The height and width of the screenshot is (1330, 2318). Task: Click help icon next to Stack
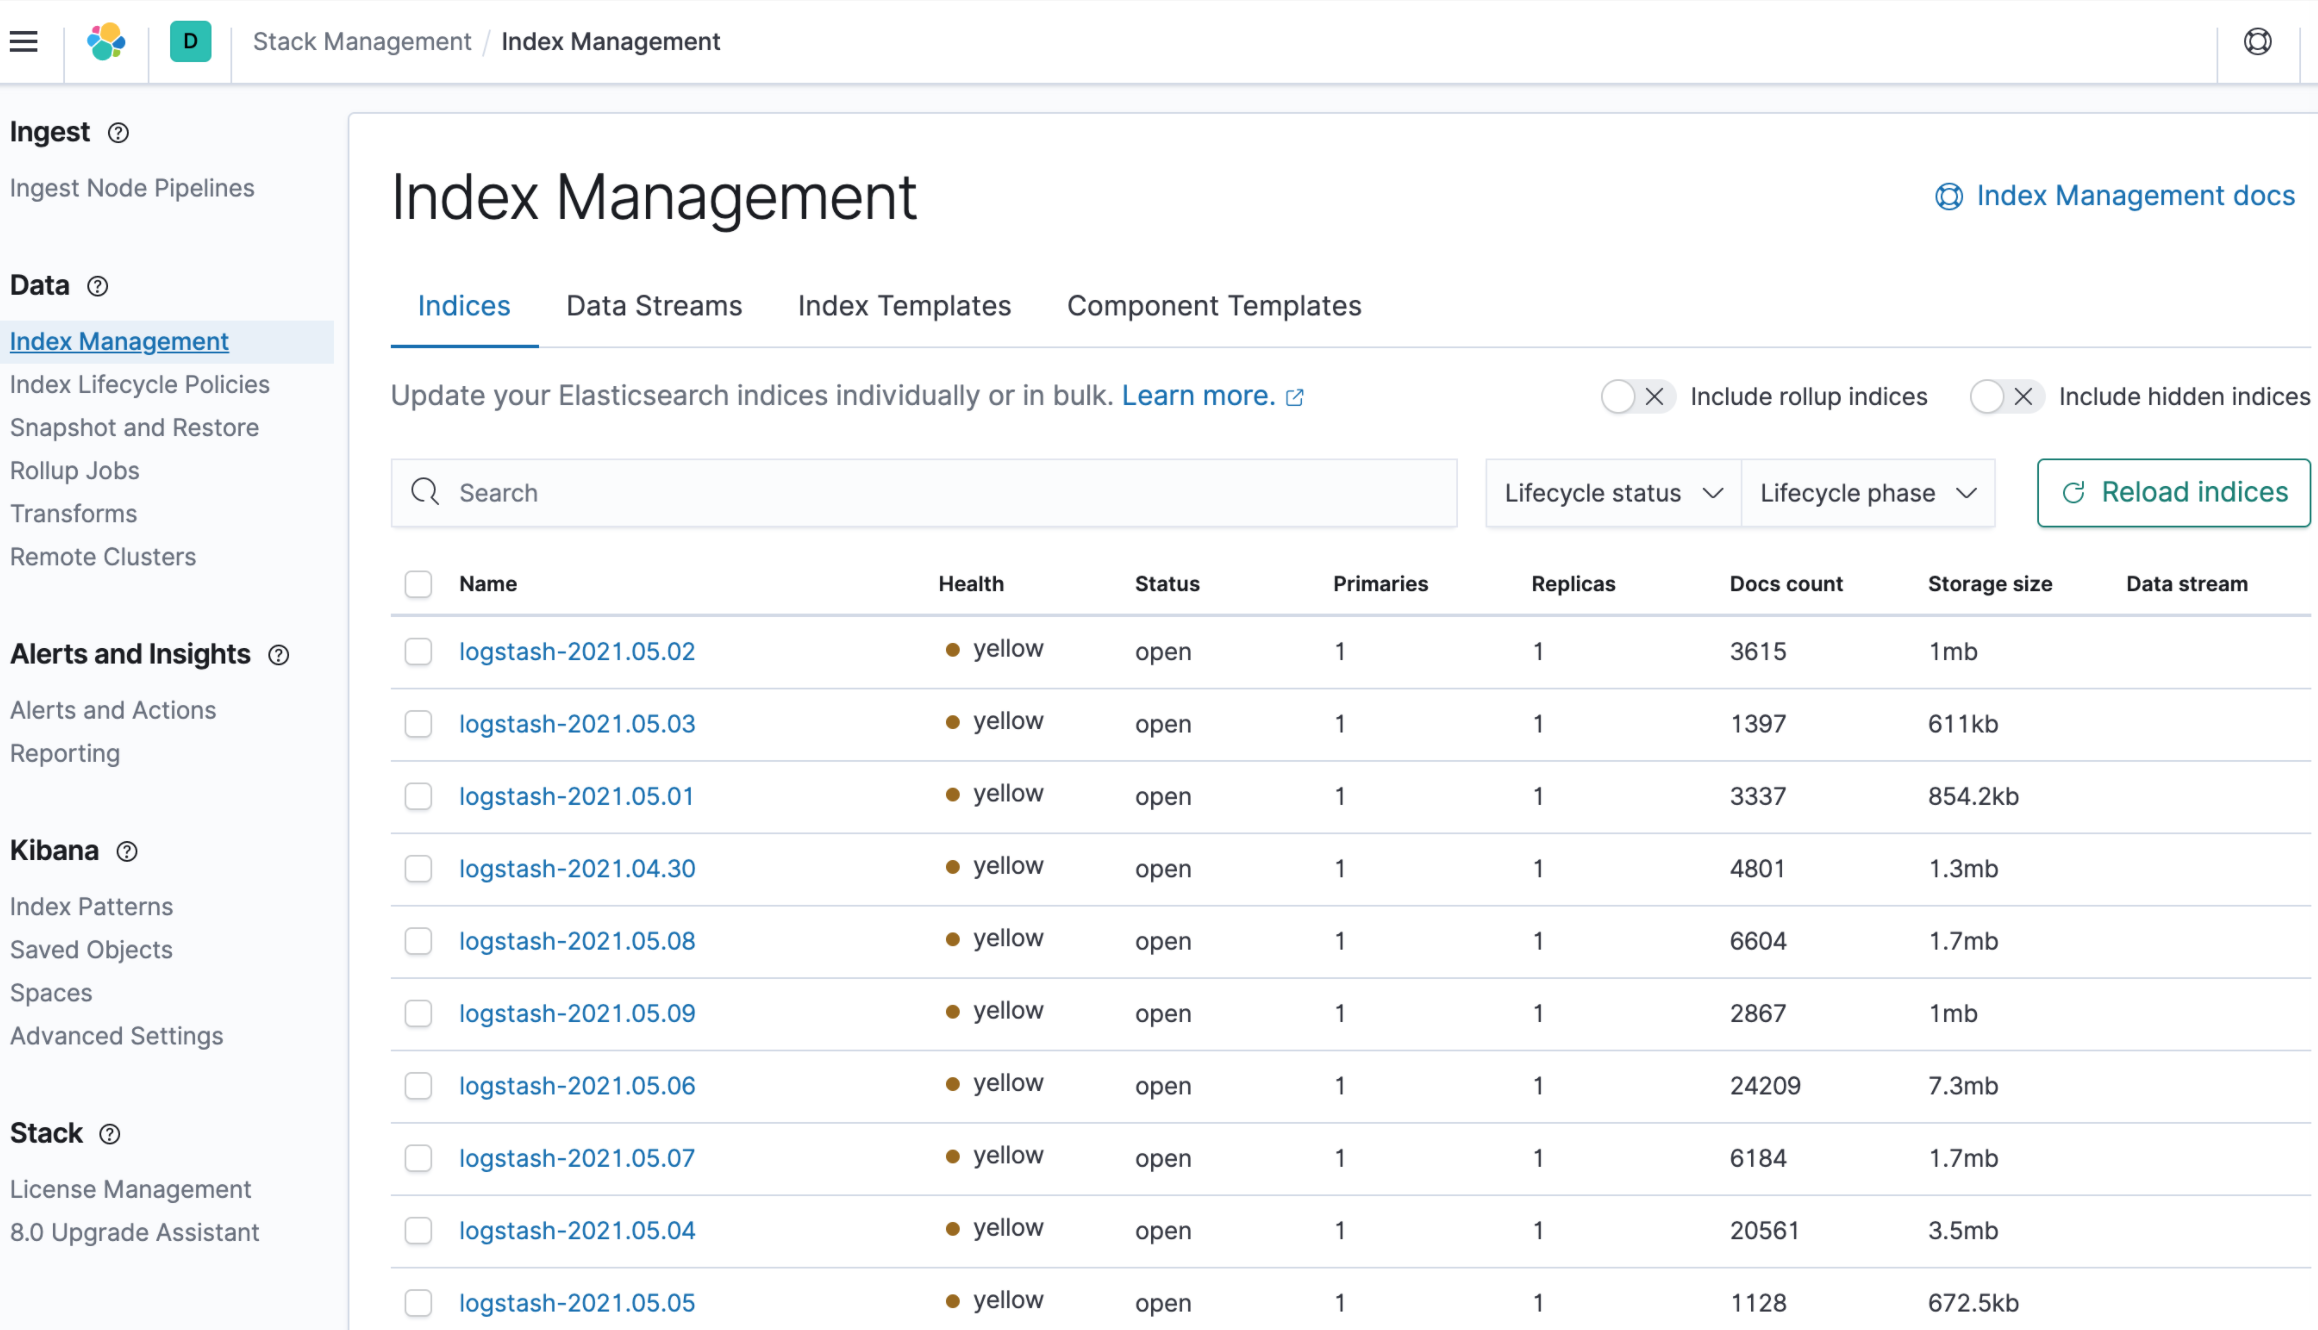click(x=110, y=1134)
